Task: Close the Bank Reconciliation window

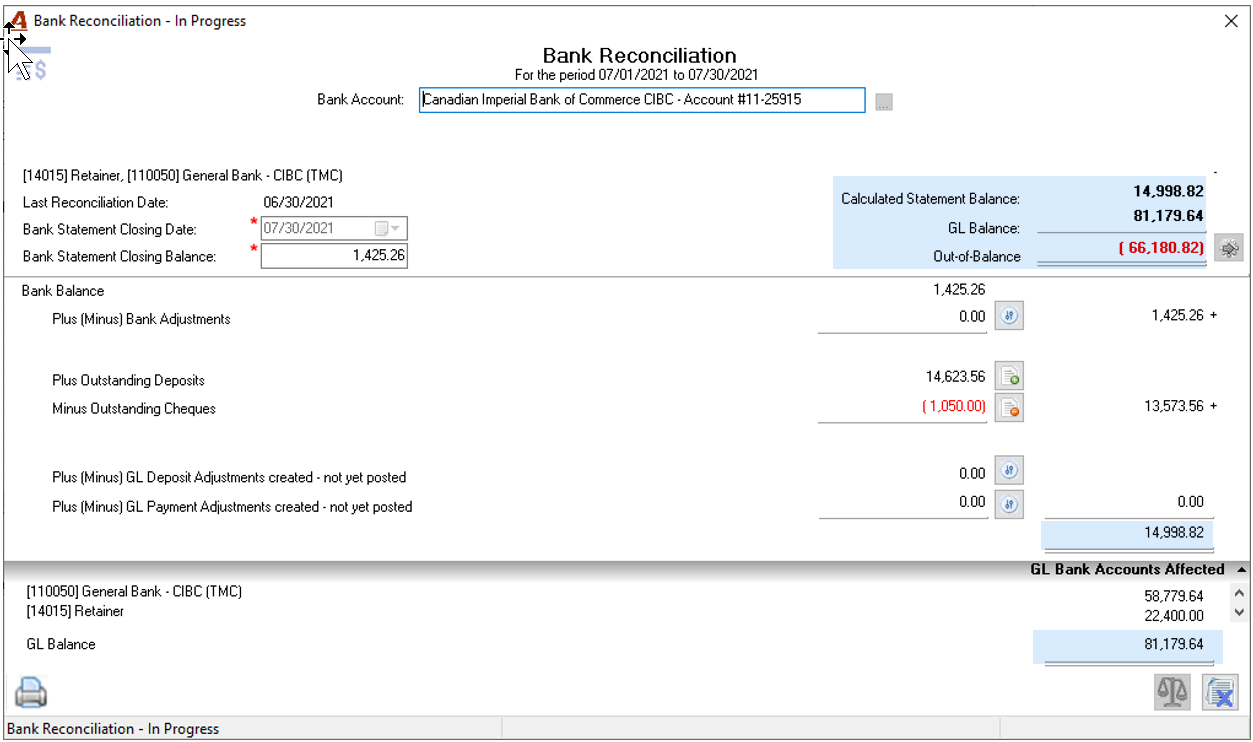Action: tap(1232, 21)
